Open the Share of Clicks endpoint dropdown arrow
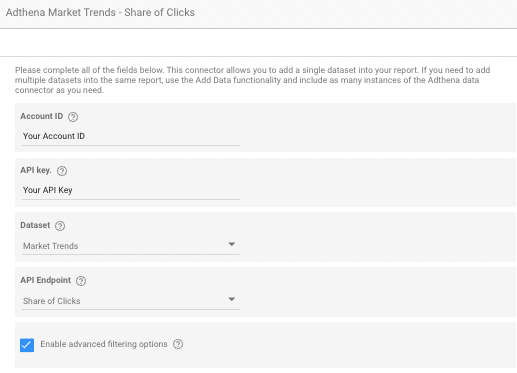Screen dimensions: 517x373 232,299
